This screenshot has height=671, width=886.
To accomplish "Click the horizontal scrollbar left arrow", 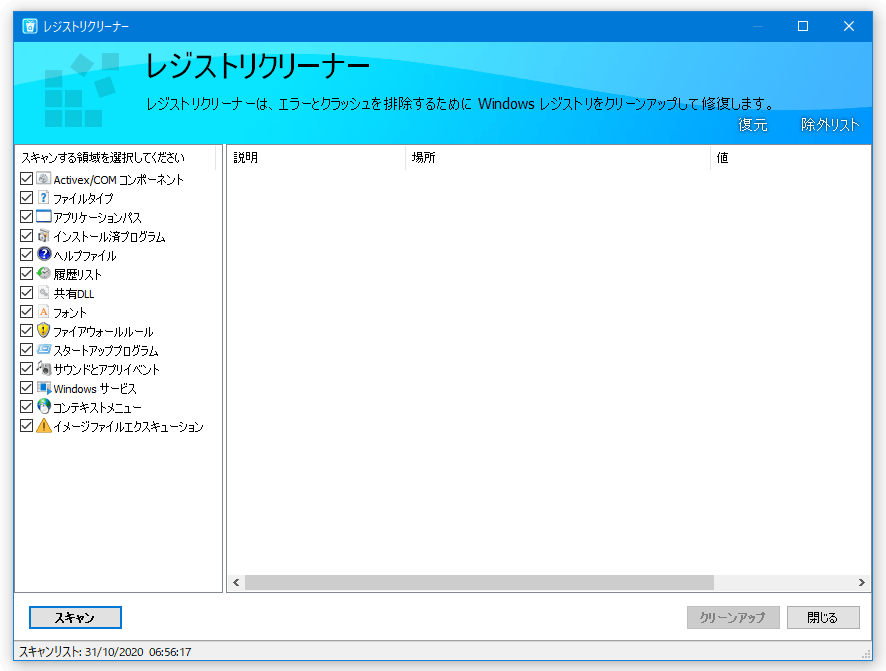I will point(236,582).
